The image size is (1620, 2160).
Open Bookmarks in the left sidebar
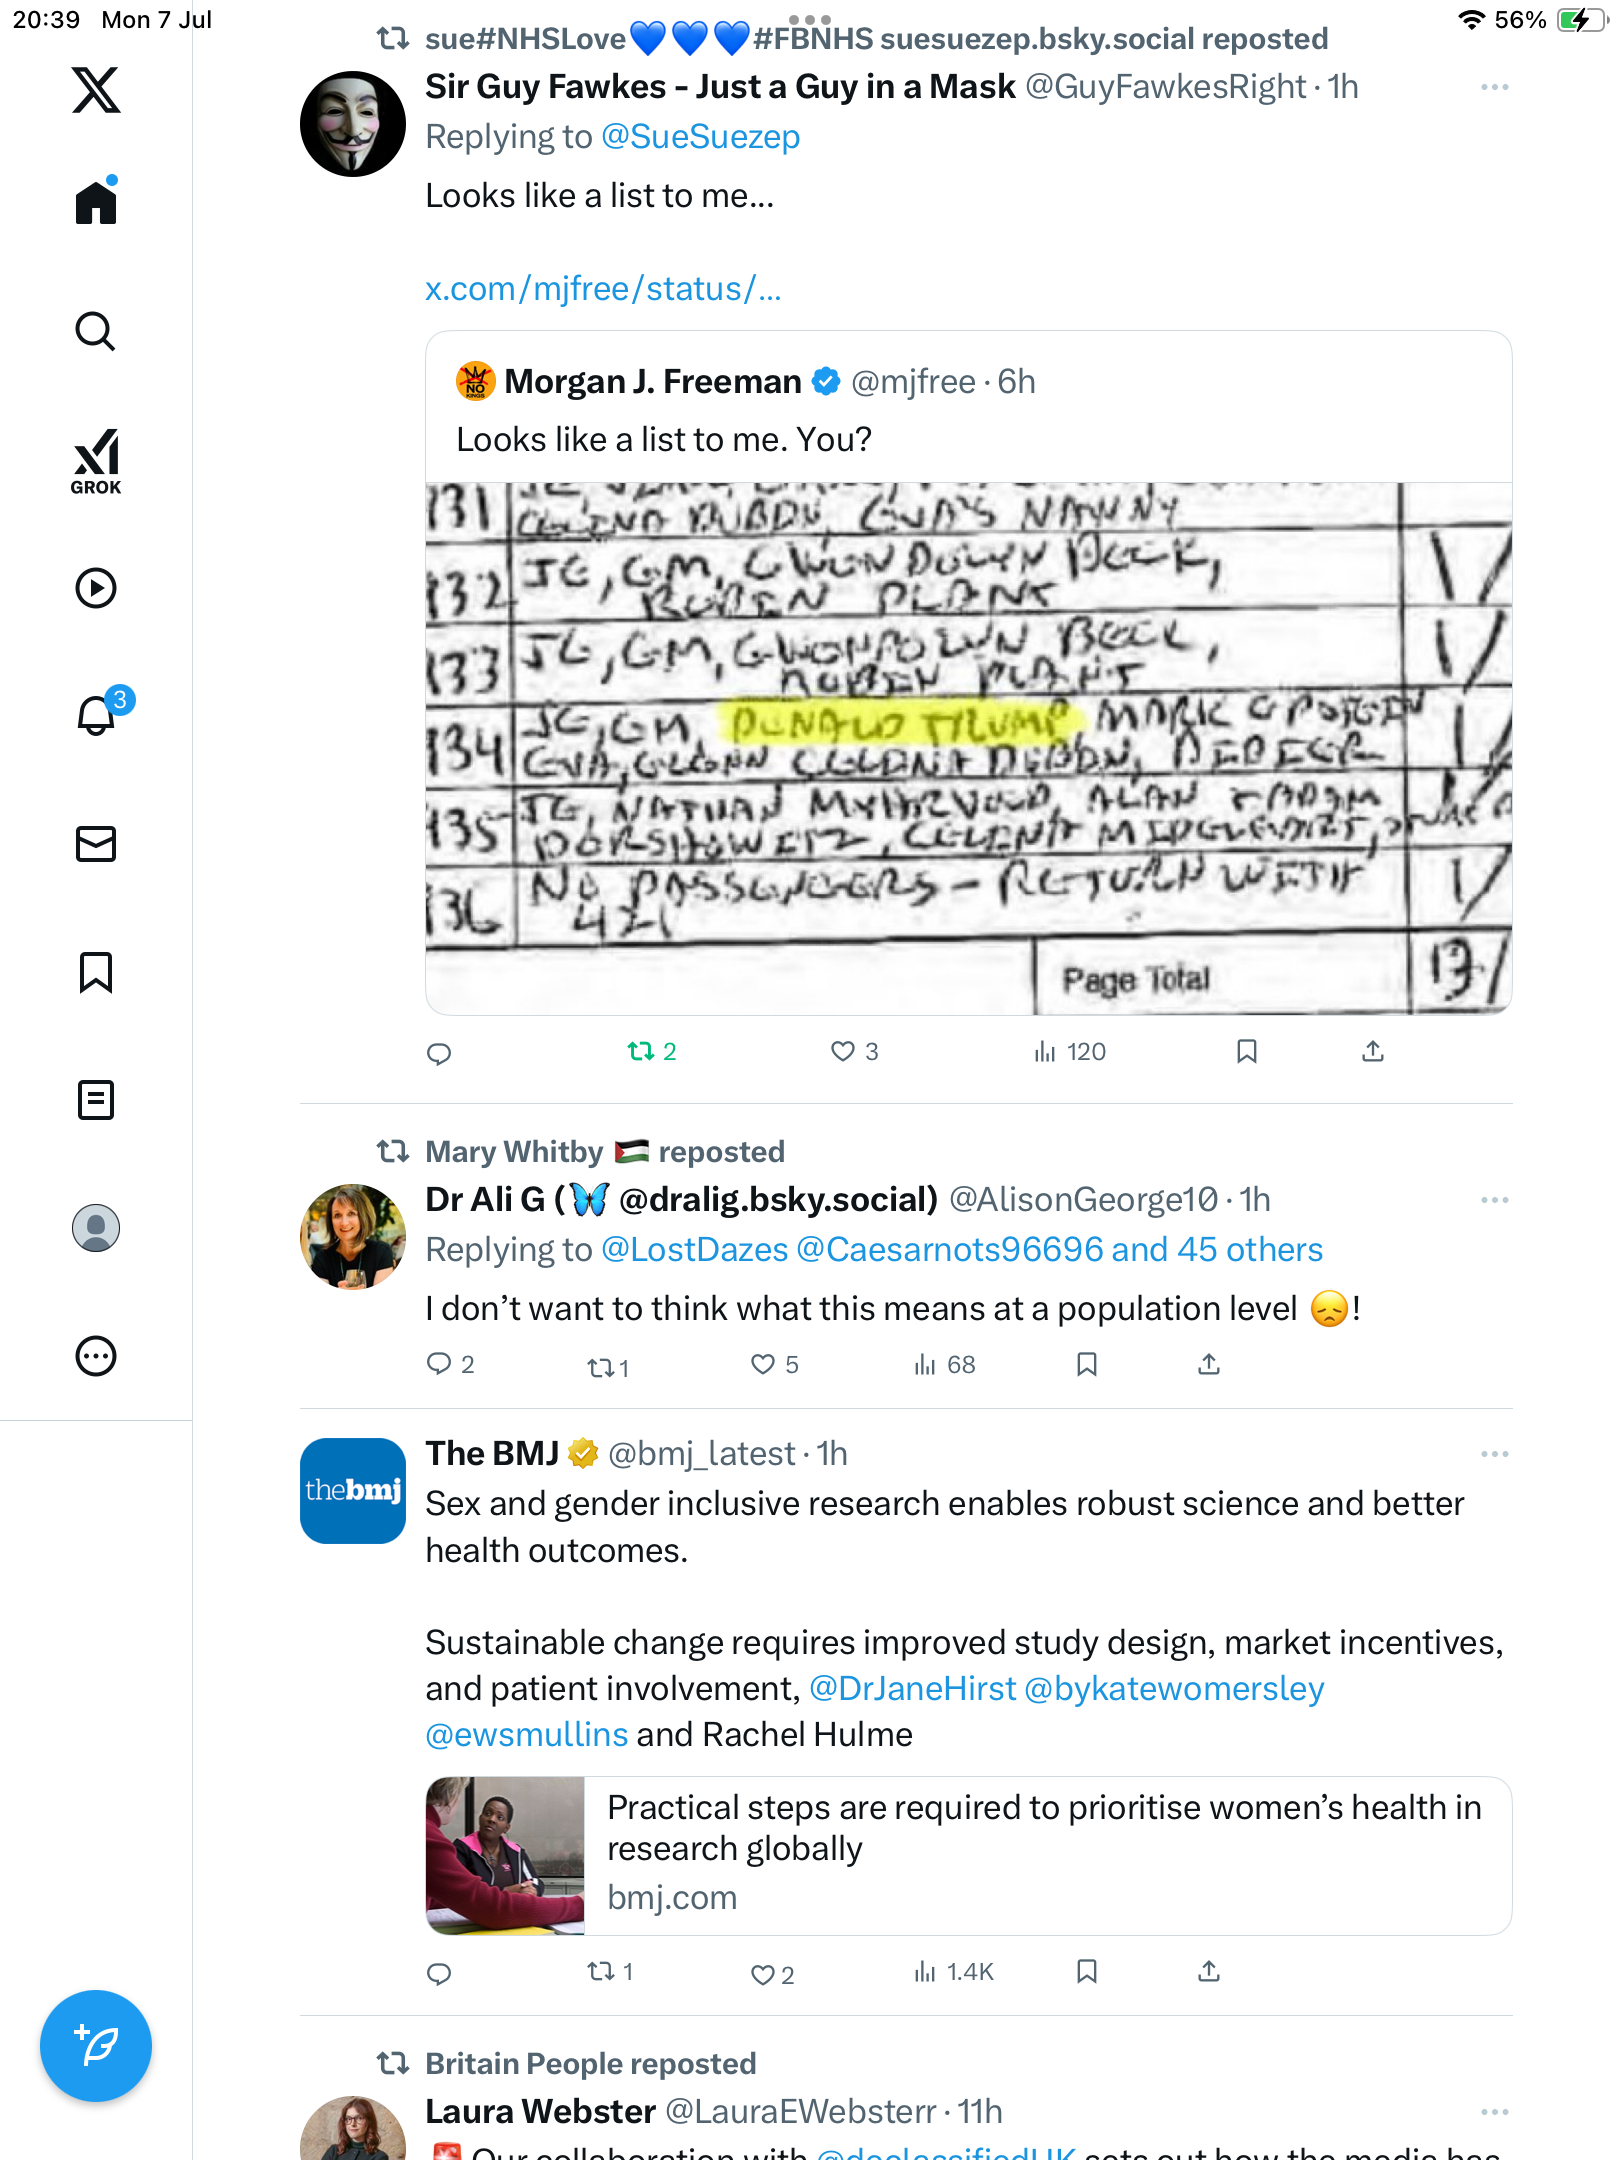click(x=96, y=972)
